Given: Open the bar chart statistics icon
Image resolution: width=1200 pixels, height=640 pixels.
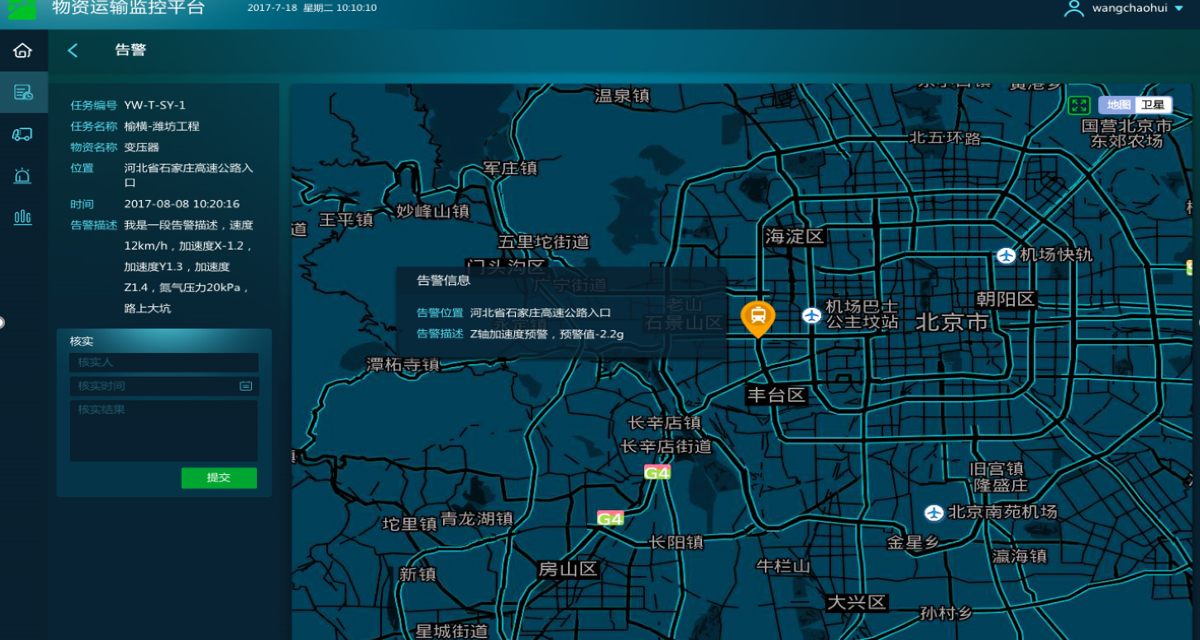Looking at the screenshot, I should click(22, 217).
